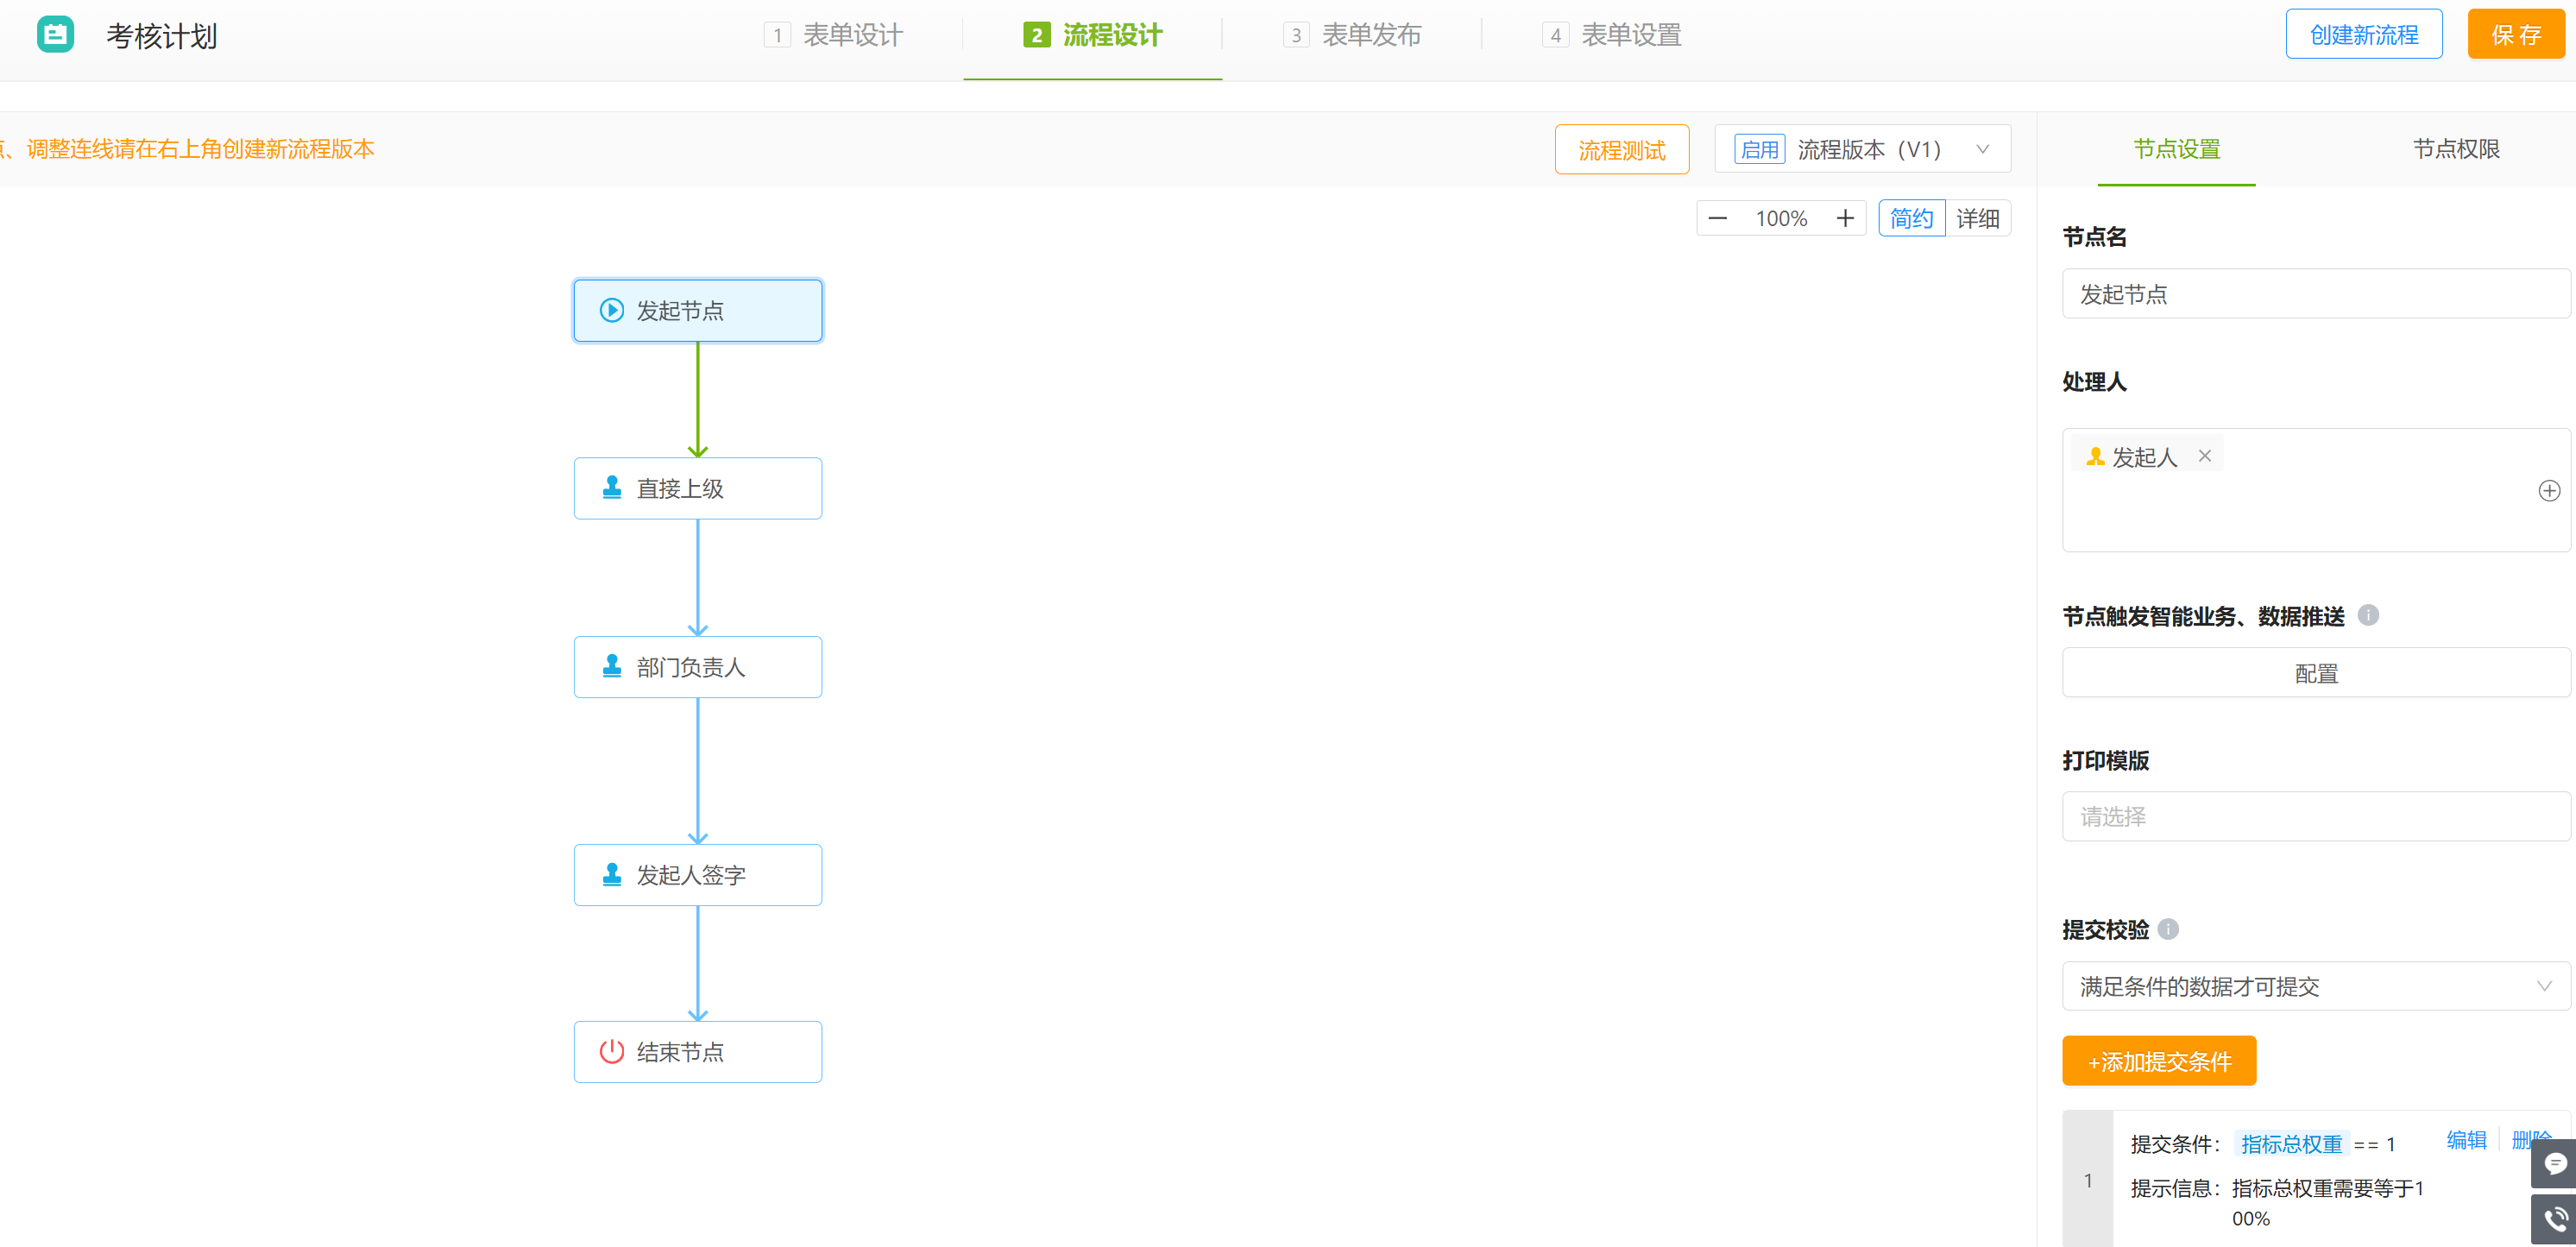Click info icon beside 提交校验
The width and height of the screenshot is (2576, 1247).
point(2167,929)
